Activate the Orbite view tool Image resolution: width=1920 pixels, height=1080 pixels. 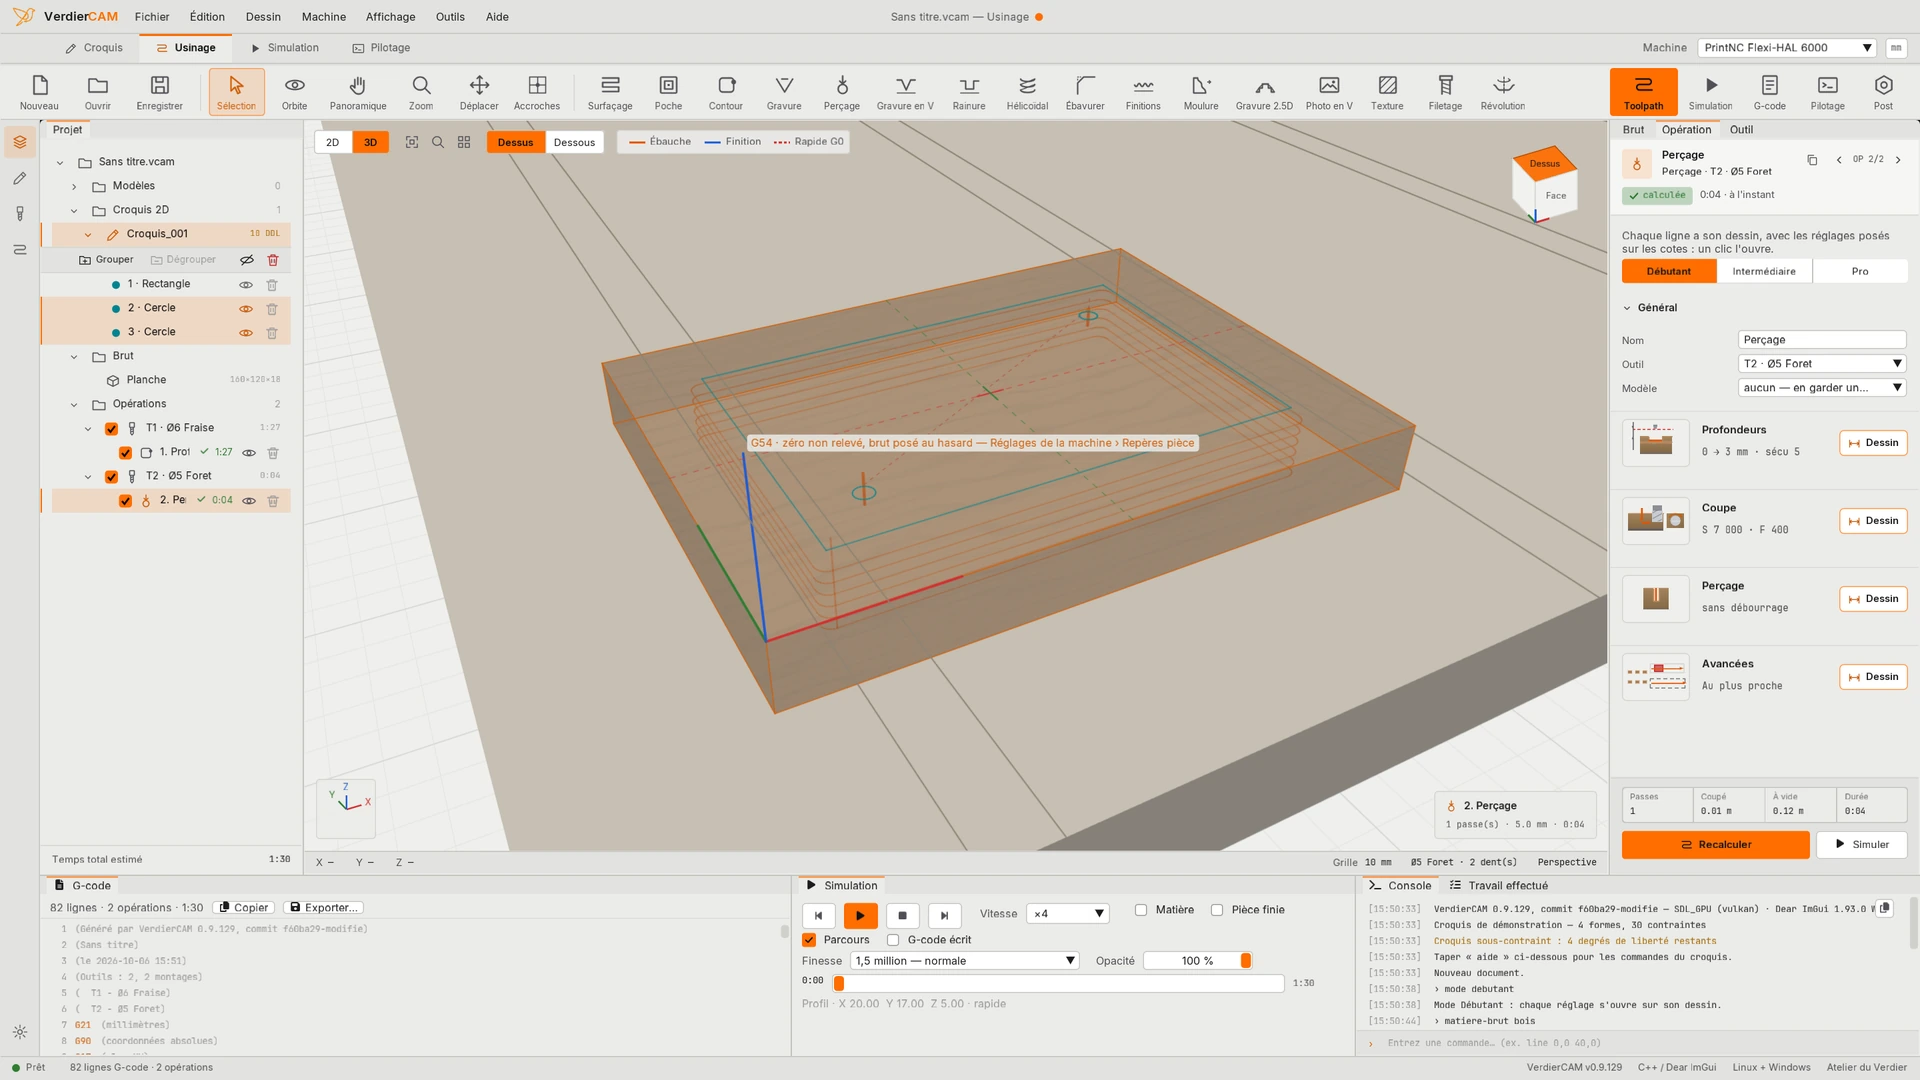pos(294,92)
